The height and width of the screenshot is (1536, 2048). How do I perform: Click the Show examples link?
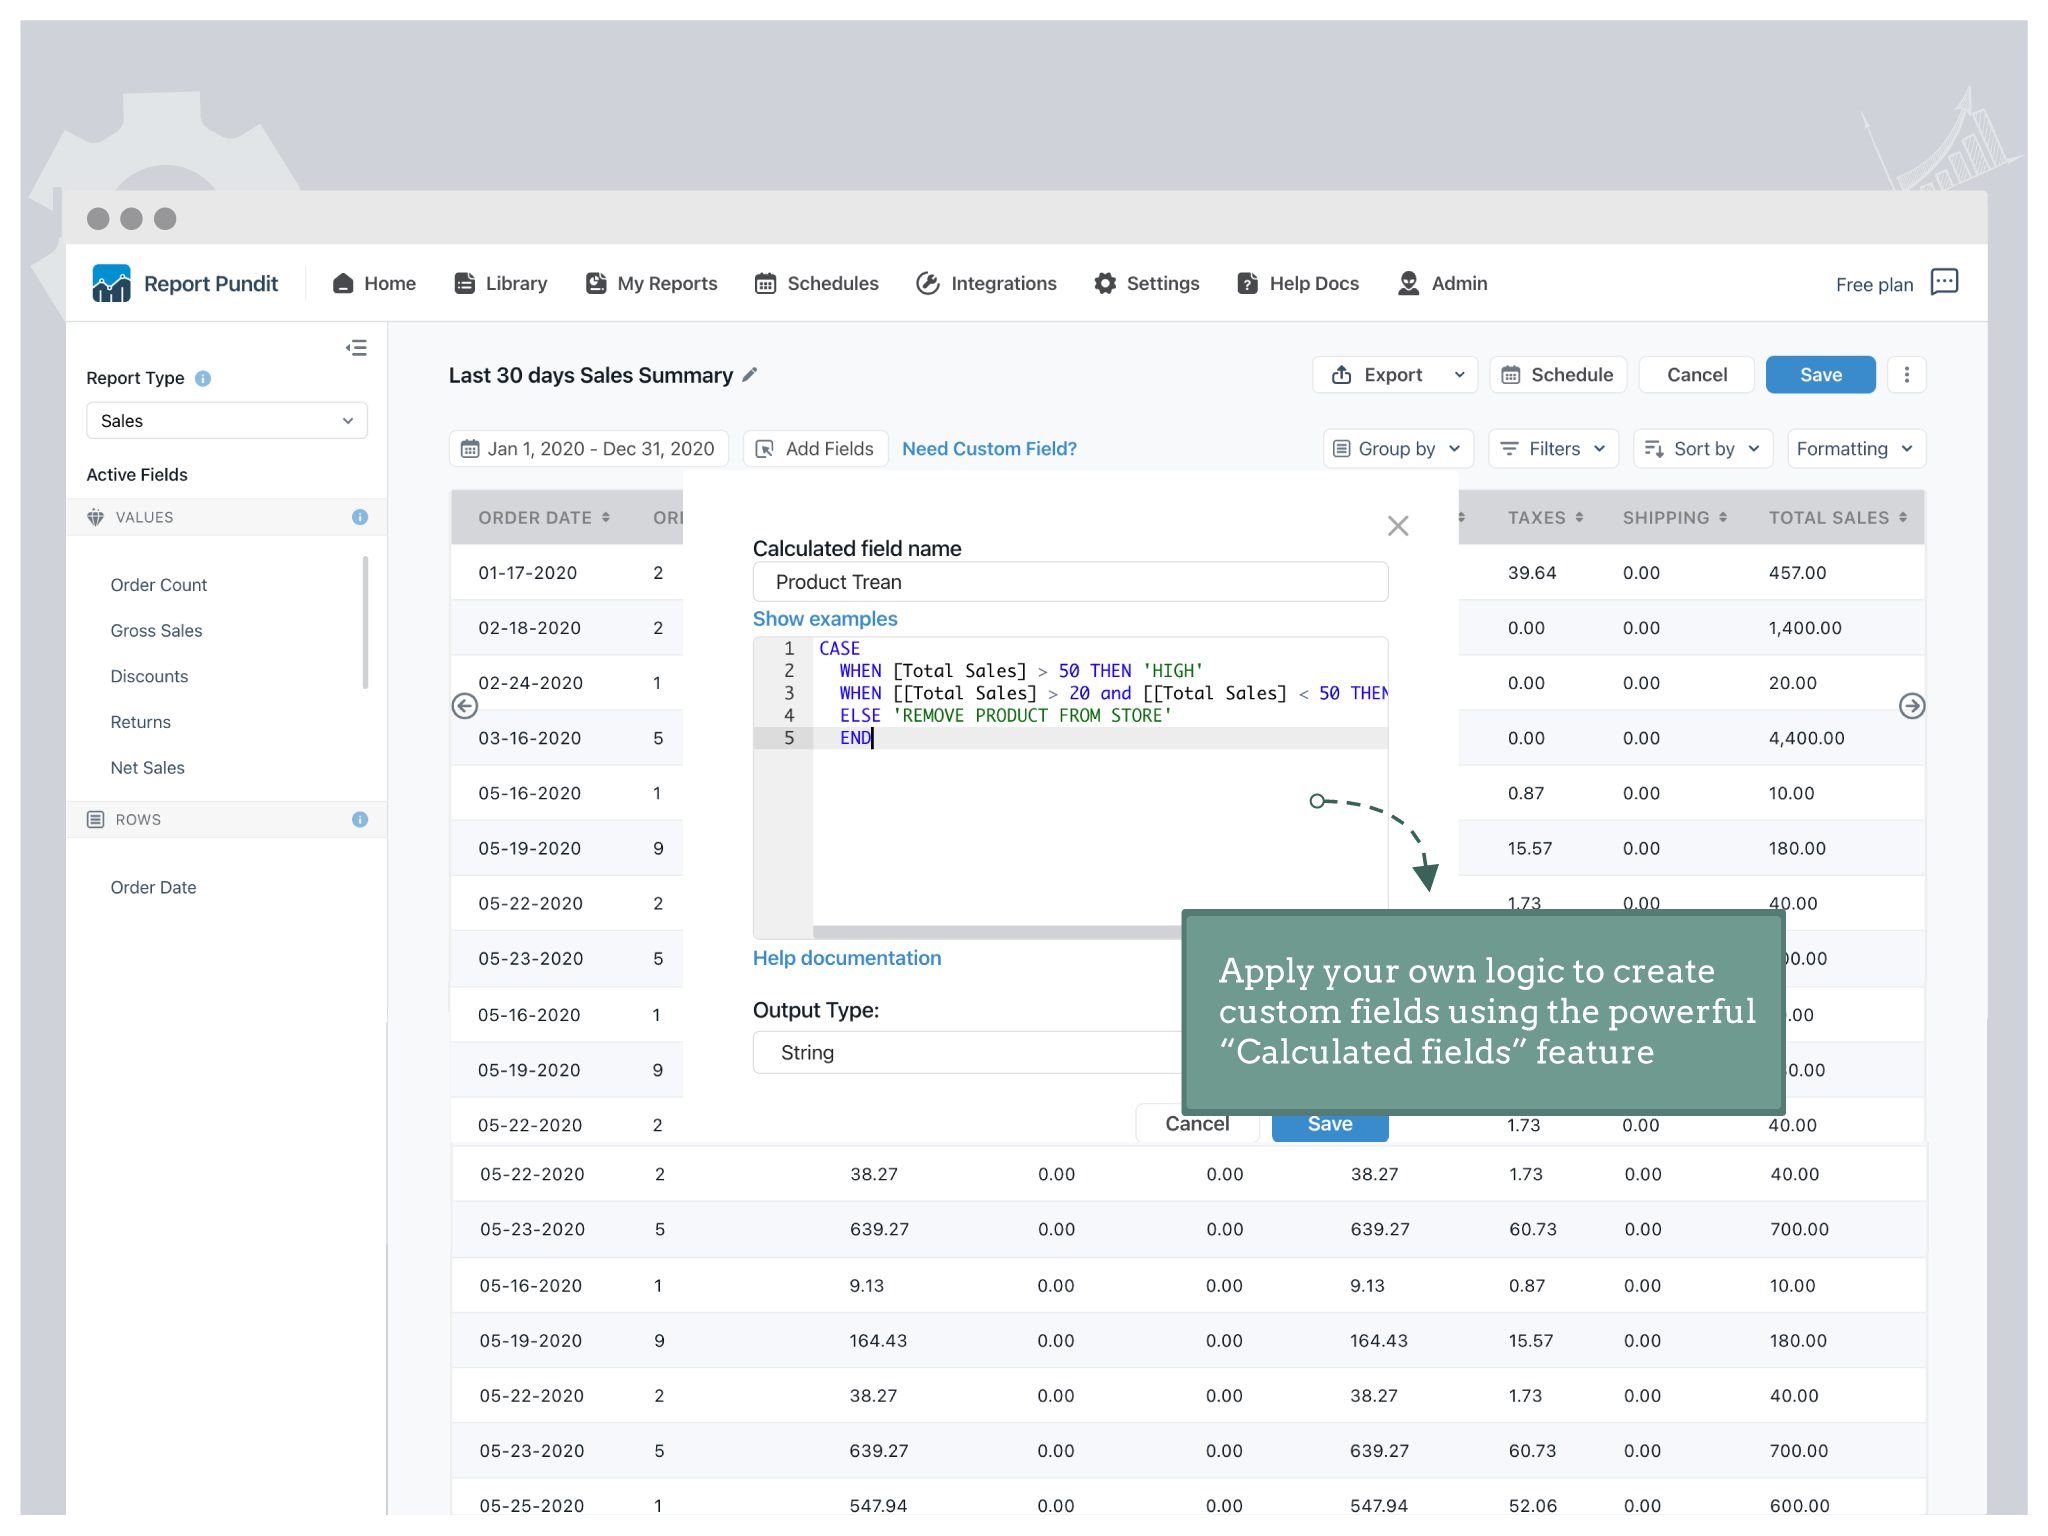click(825, 619)
